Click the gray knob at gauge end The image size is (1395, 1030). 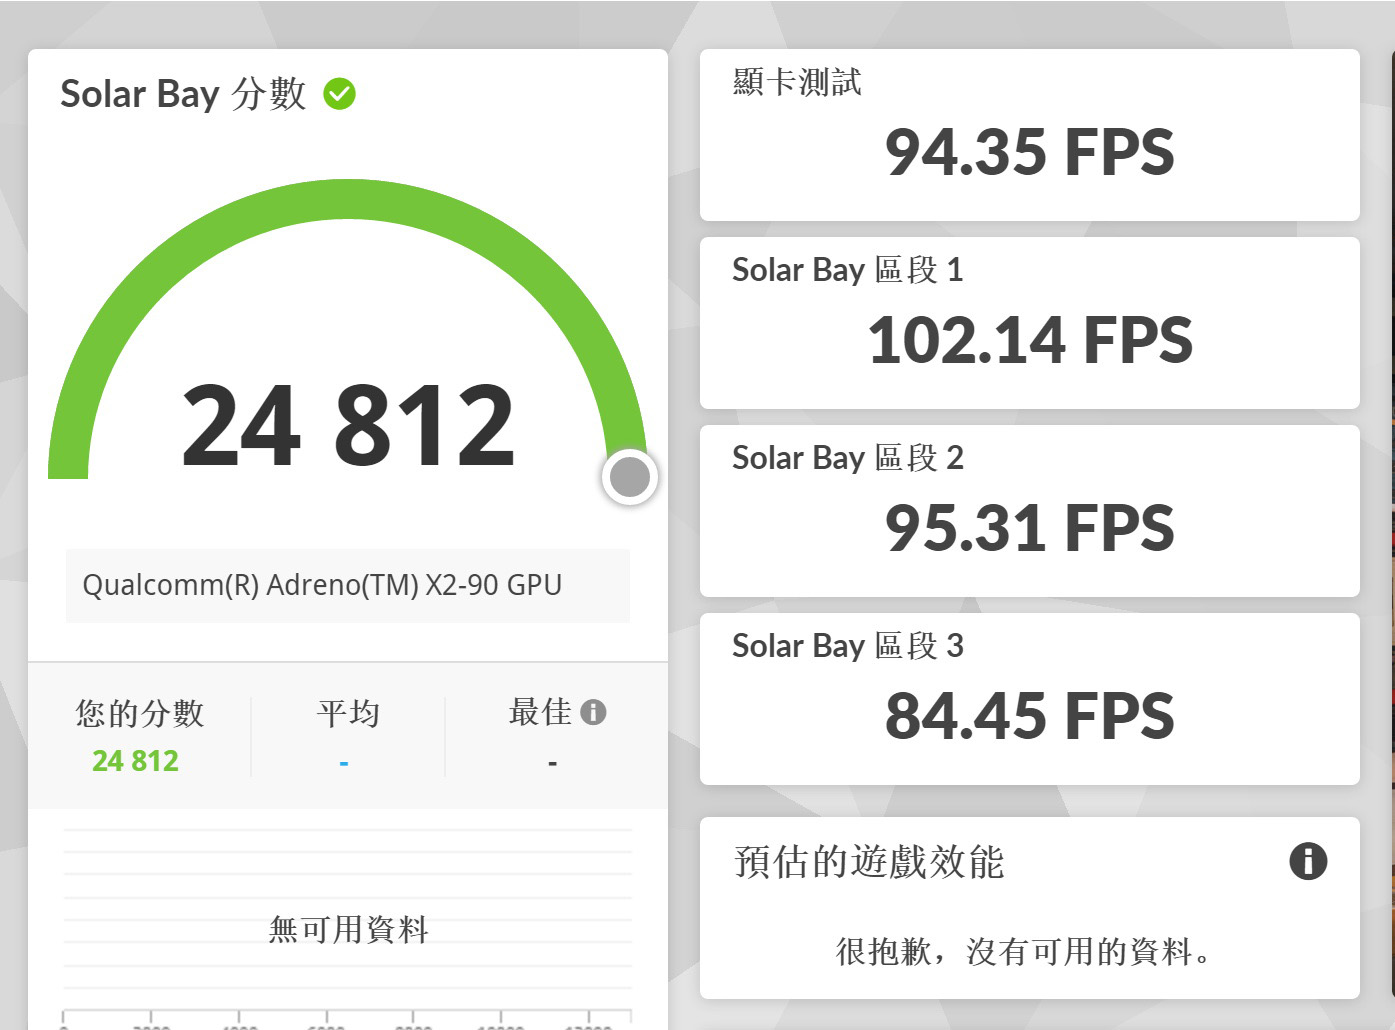pyautogui.click(x=630, y=478)
